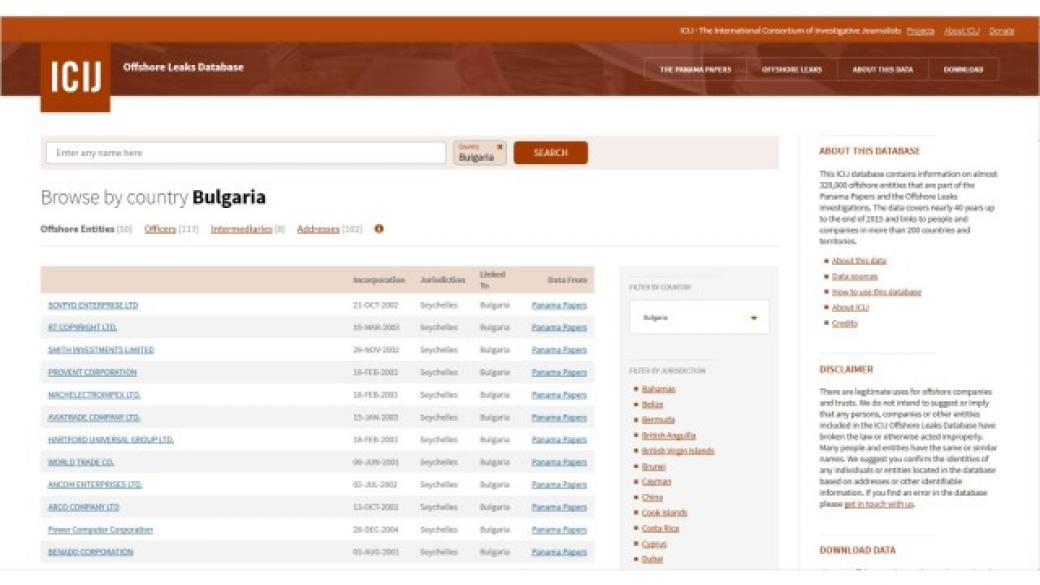
Task: Open Panama Papers link for PROVENT CORPORATION
Action: [x=559, y=373]
